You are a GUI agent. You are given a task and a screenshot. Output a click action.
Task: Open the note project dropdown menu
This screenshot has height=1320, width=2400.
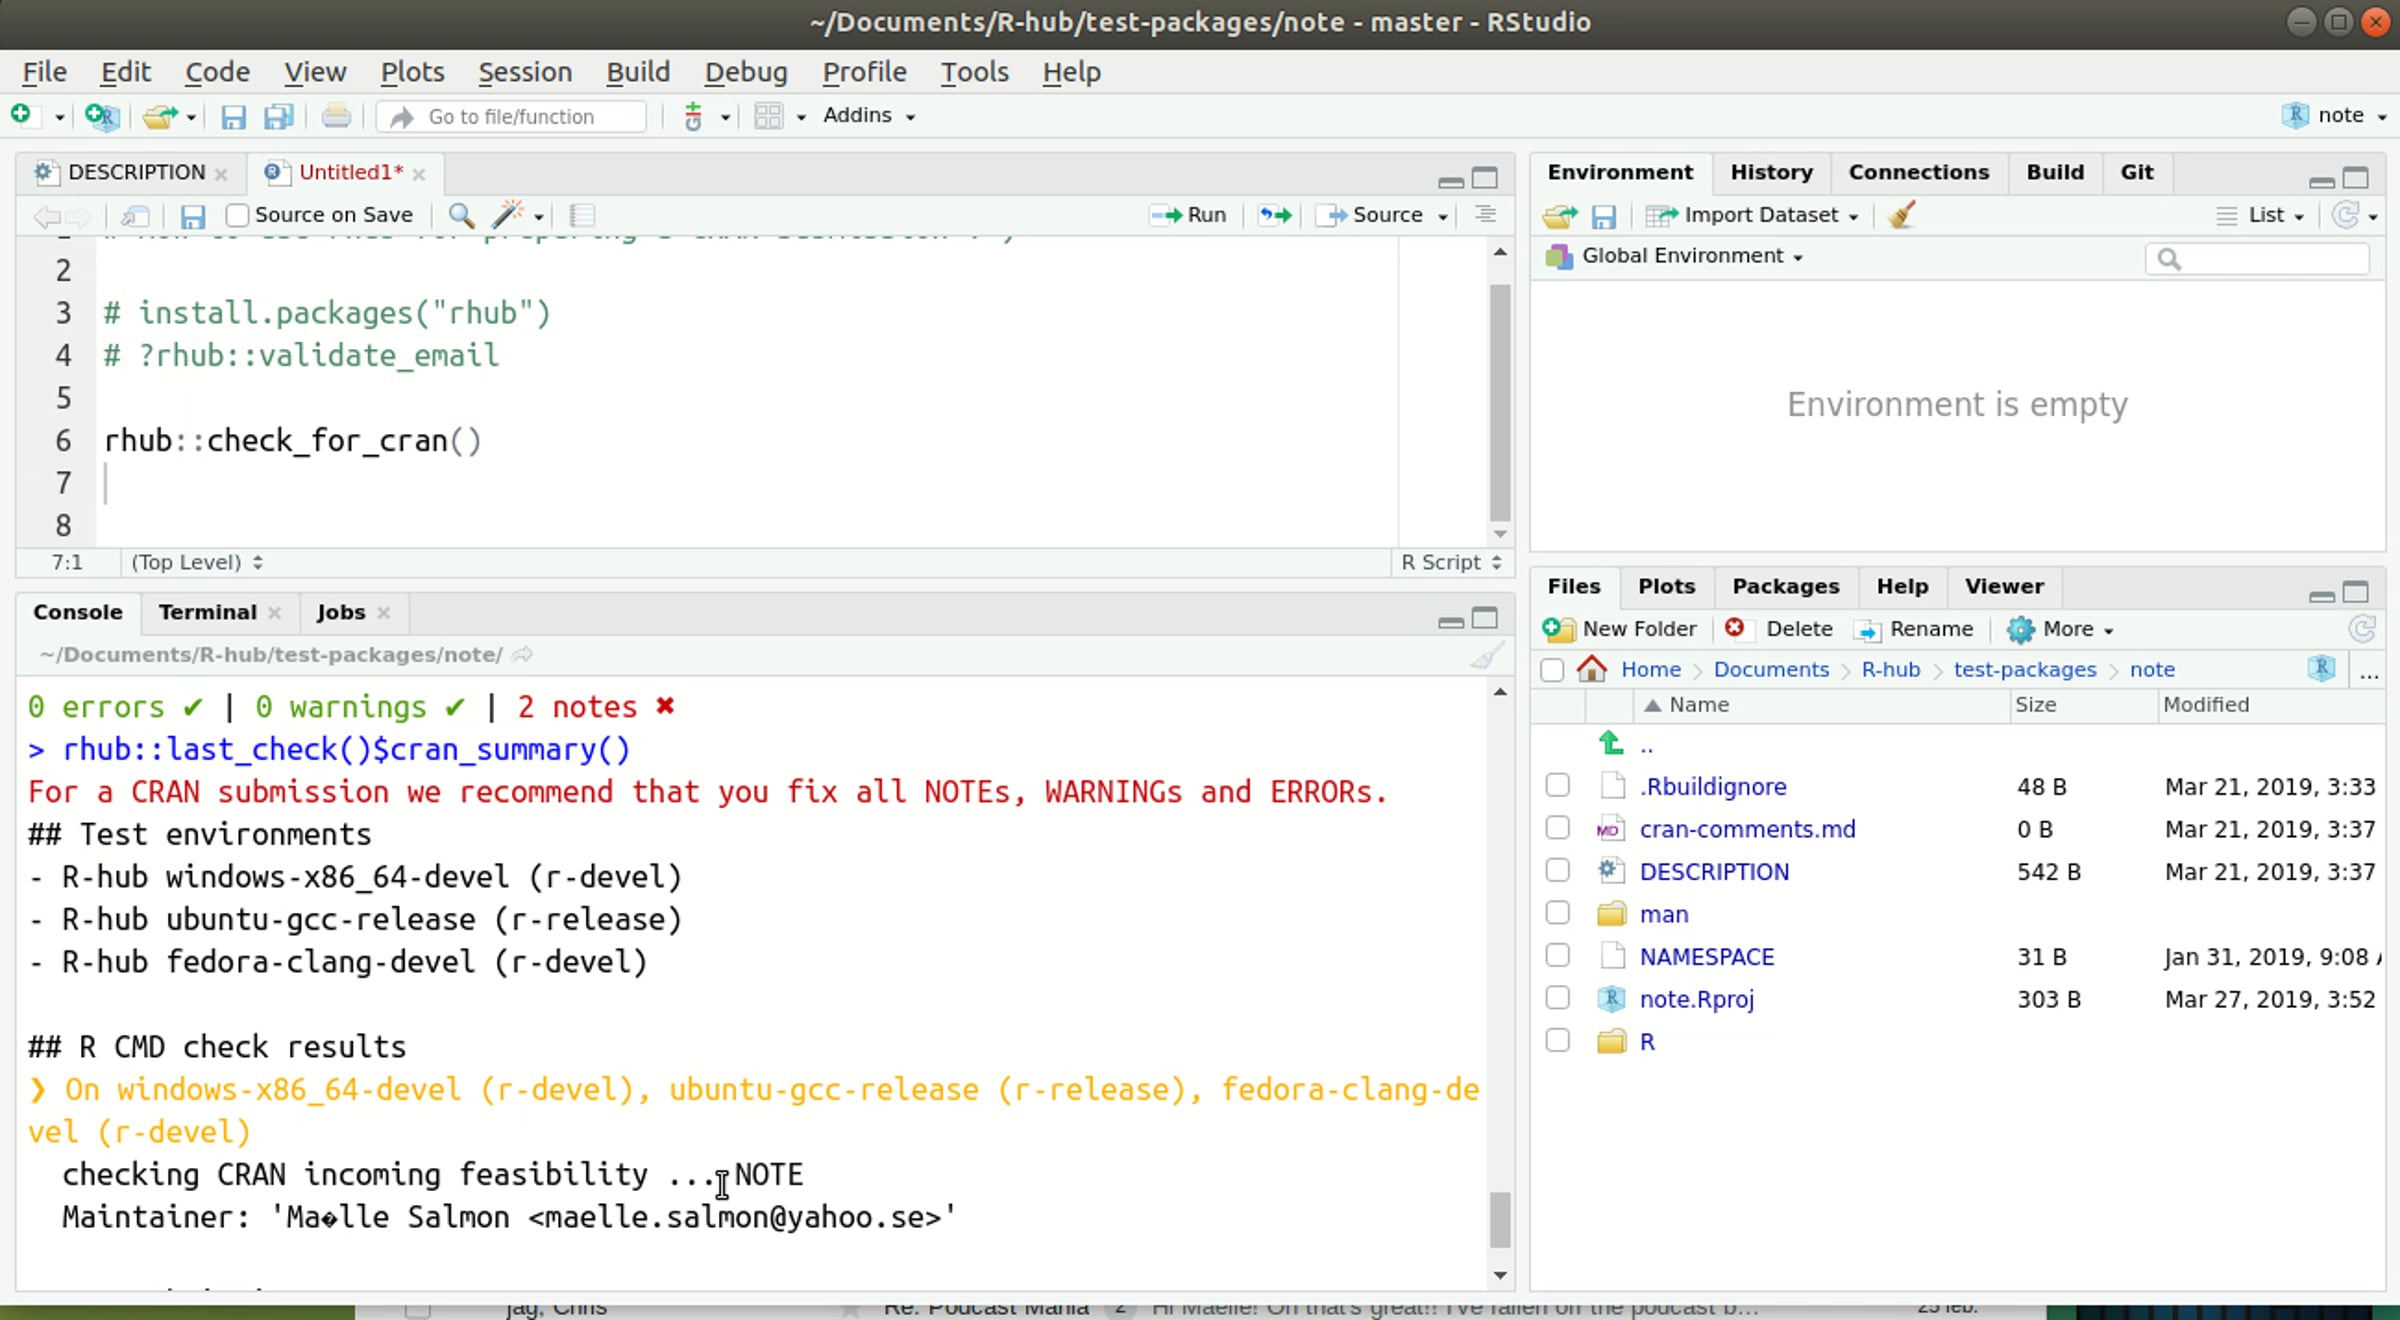[x=2335, y=116]
